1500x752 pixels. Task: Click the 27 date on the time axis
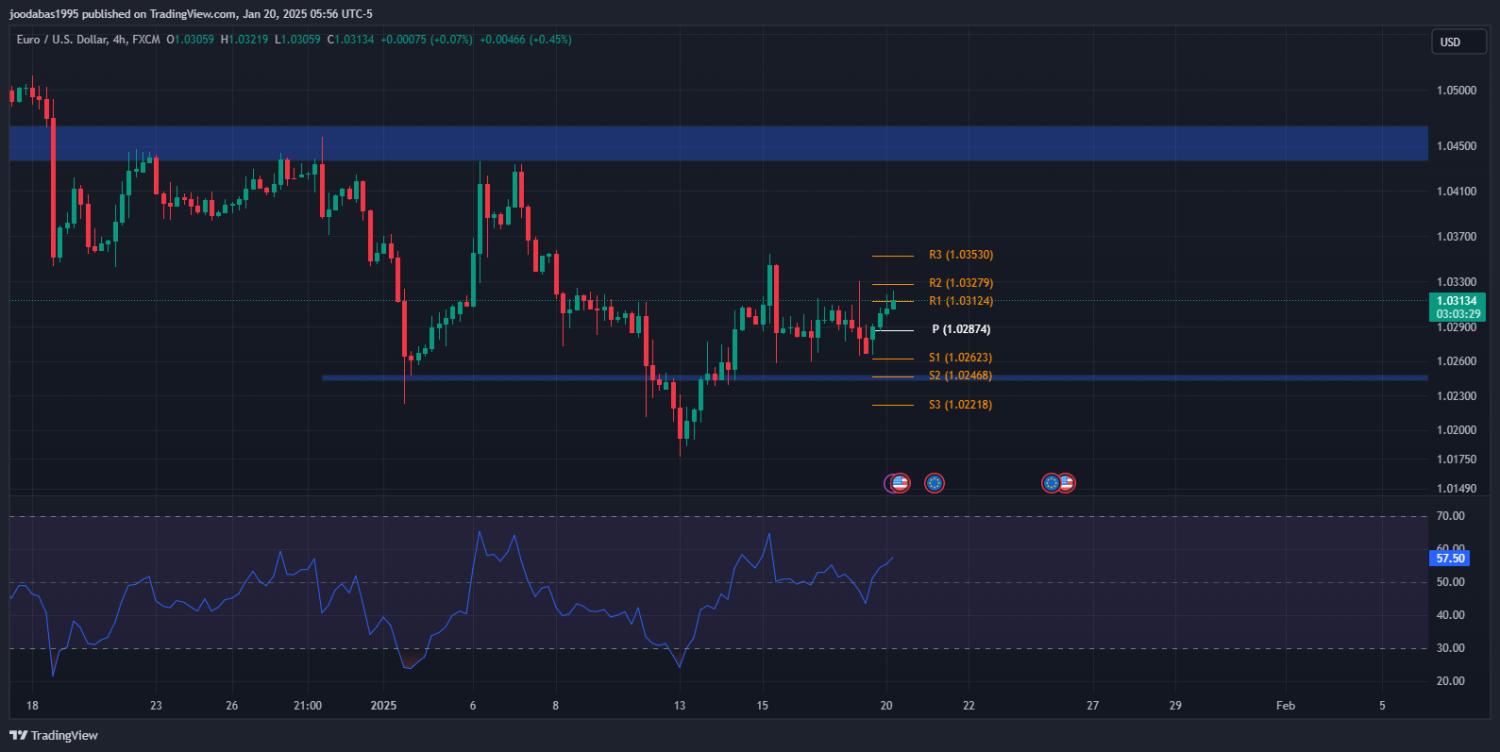tap(1093, 705)
